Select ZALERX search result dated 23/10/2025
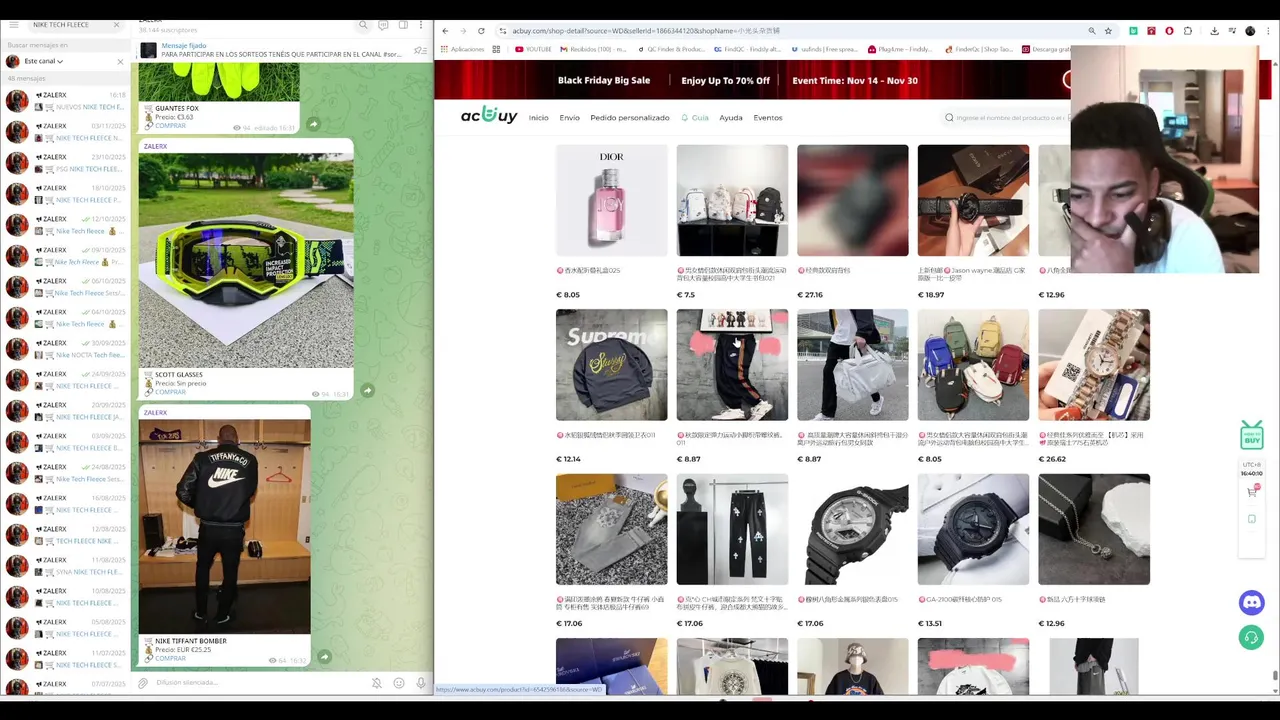1280x720 pixels. tap(66, 163)
